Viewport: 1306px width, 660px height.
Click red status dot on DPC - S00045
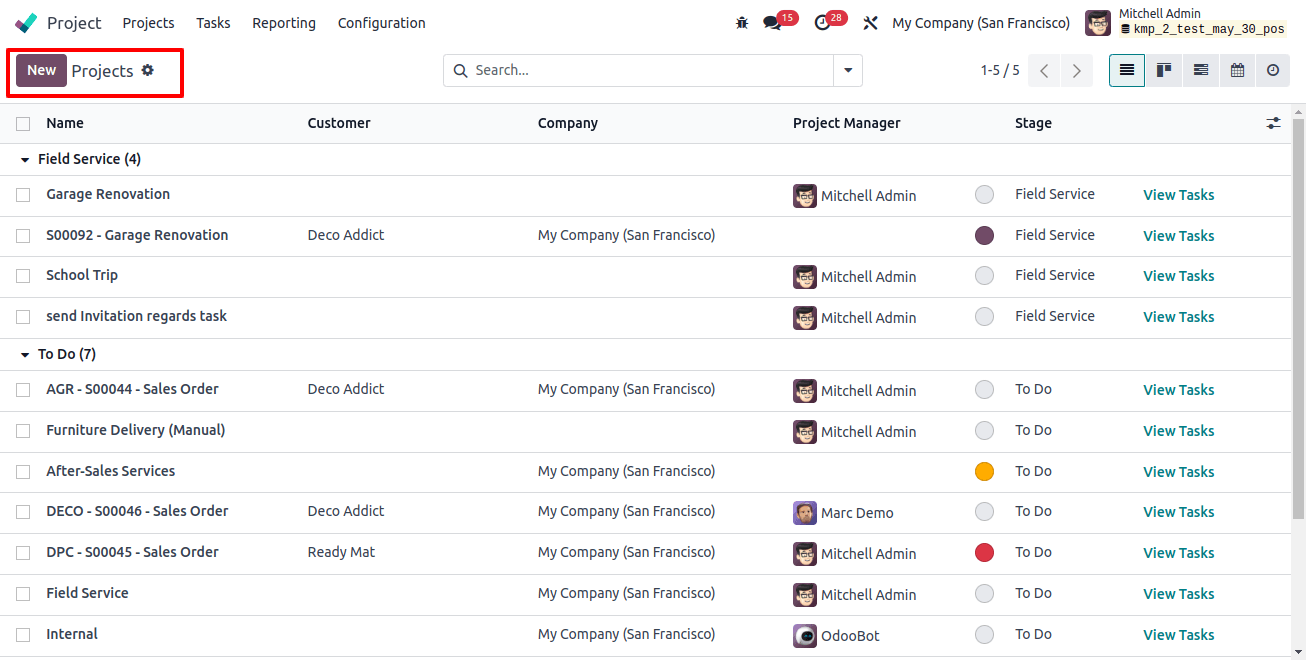[x=984, y=553]
